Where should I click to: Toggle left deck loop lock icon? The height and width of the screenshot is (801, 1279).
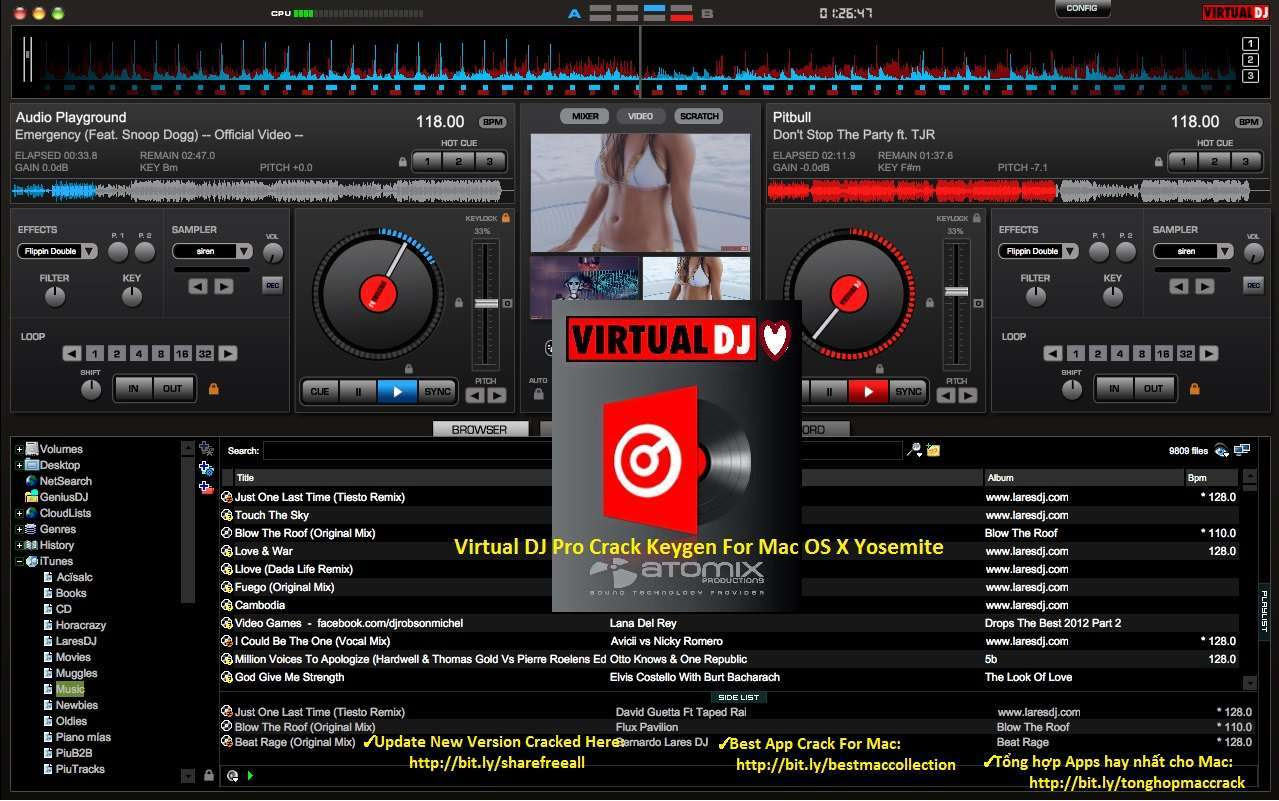[x=213, y=388]
